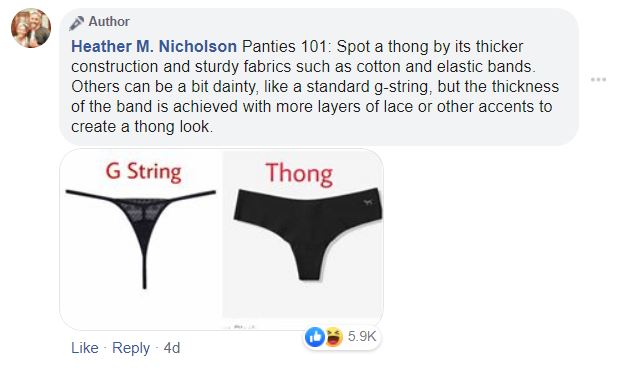The height and width of the screenshot is (372, 617).
Task: Open the G String comparison image
Action: [141, 240]
